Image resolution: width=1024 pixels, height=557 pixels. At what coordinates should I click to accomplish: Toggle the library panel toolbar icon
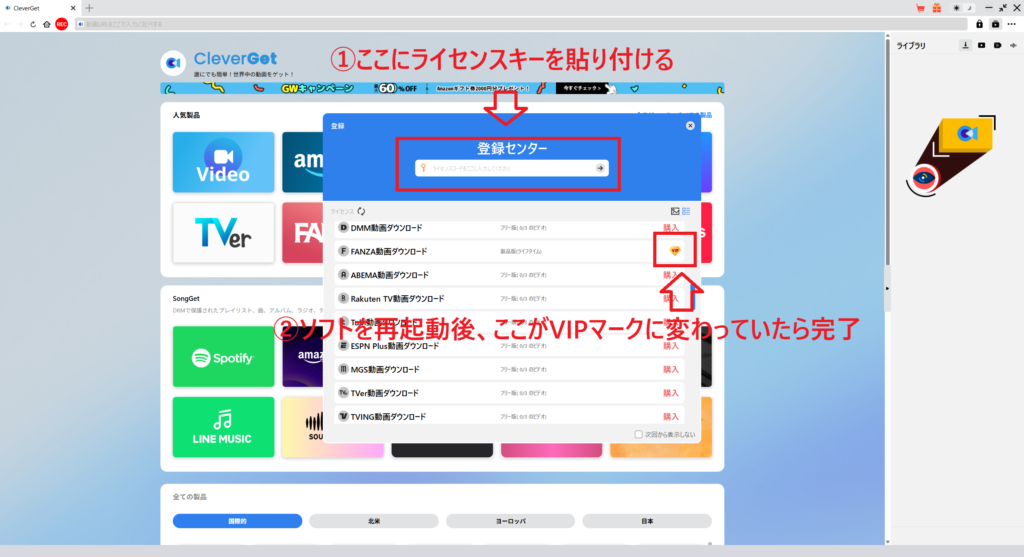pos(995,24)
